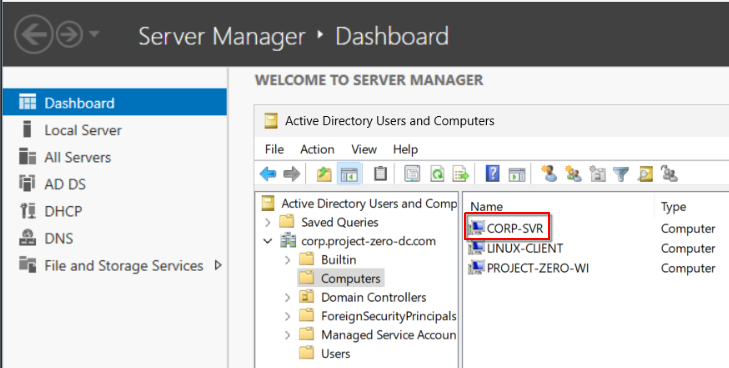Click the Active Directory Users and Computers title icon
Image resolution: width=729 pixels, height=368 pixels.
271,121
